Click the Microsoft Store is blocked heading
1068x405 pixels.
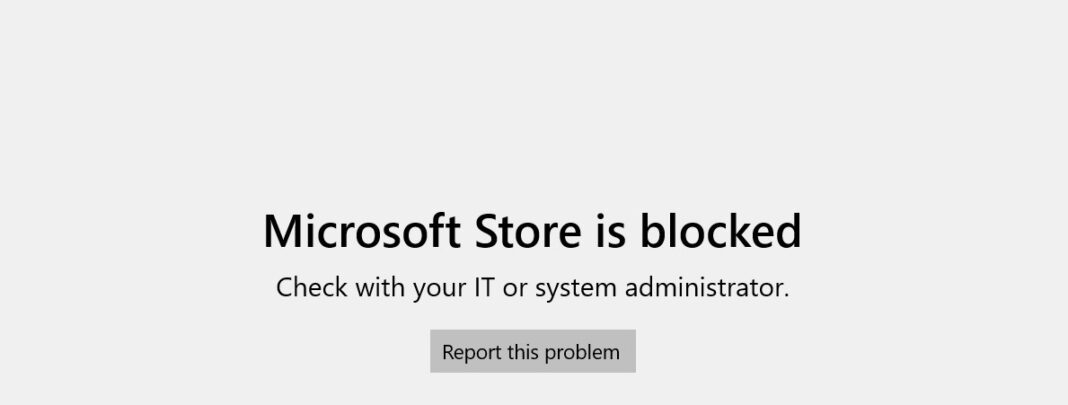pyautogui.click(x=532, y=231)
